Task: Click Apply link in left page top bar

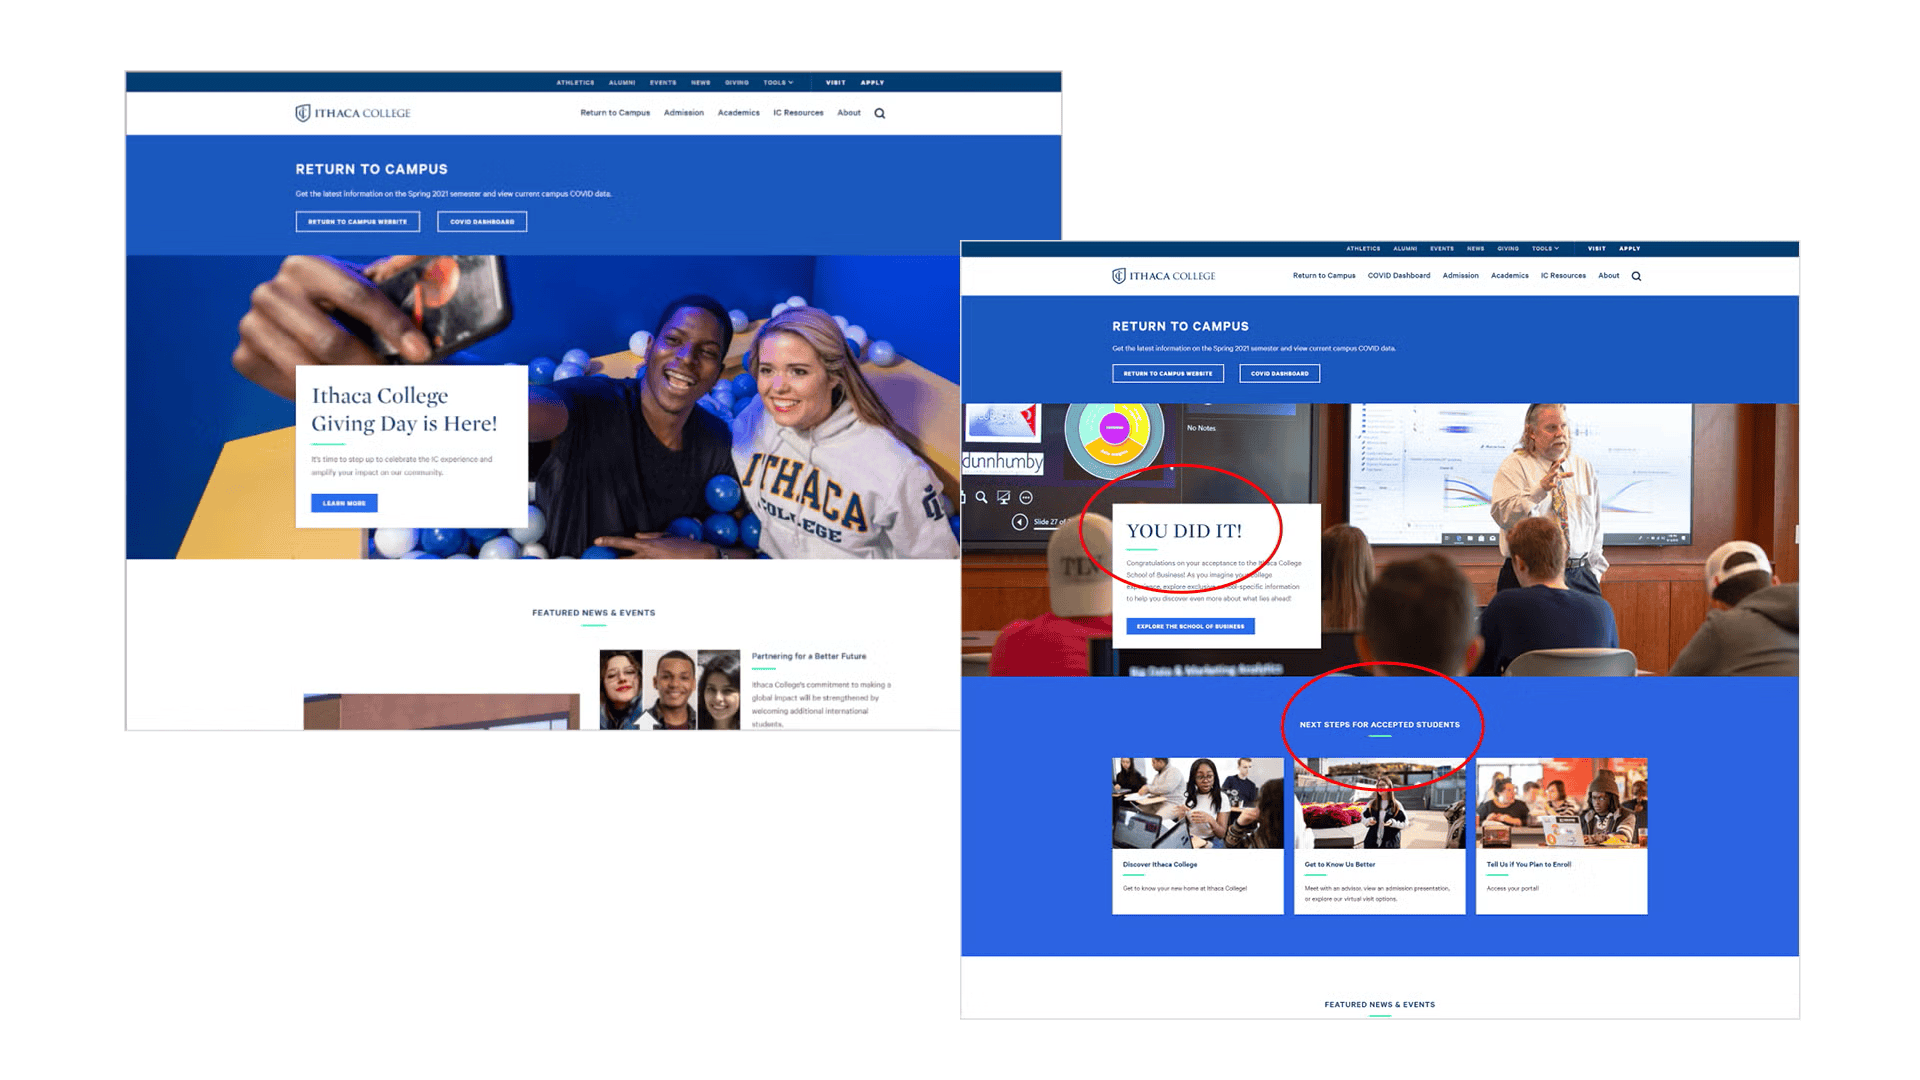Action: 872,83
